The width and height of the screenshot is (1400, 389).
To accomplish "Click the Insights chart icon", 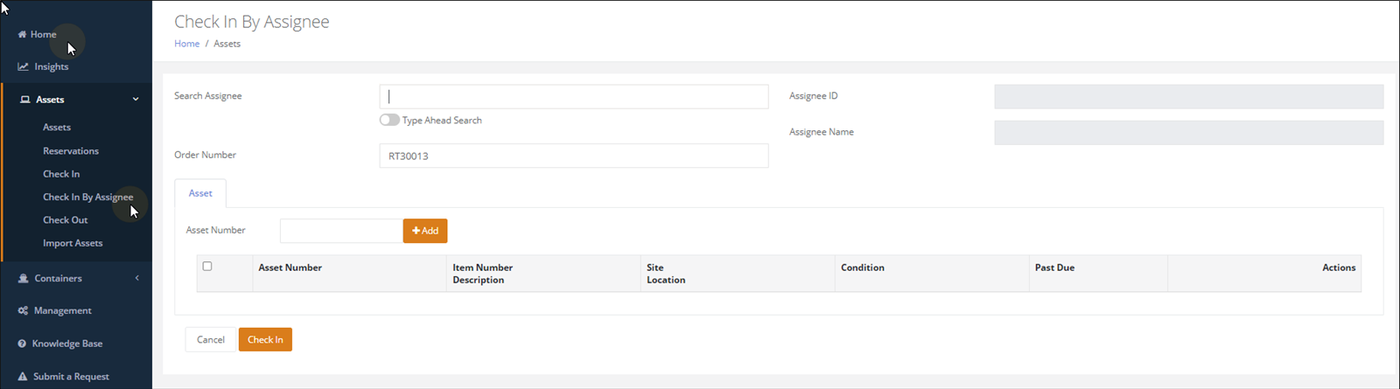I will point(23,67).
